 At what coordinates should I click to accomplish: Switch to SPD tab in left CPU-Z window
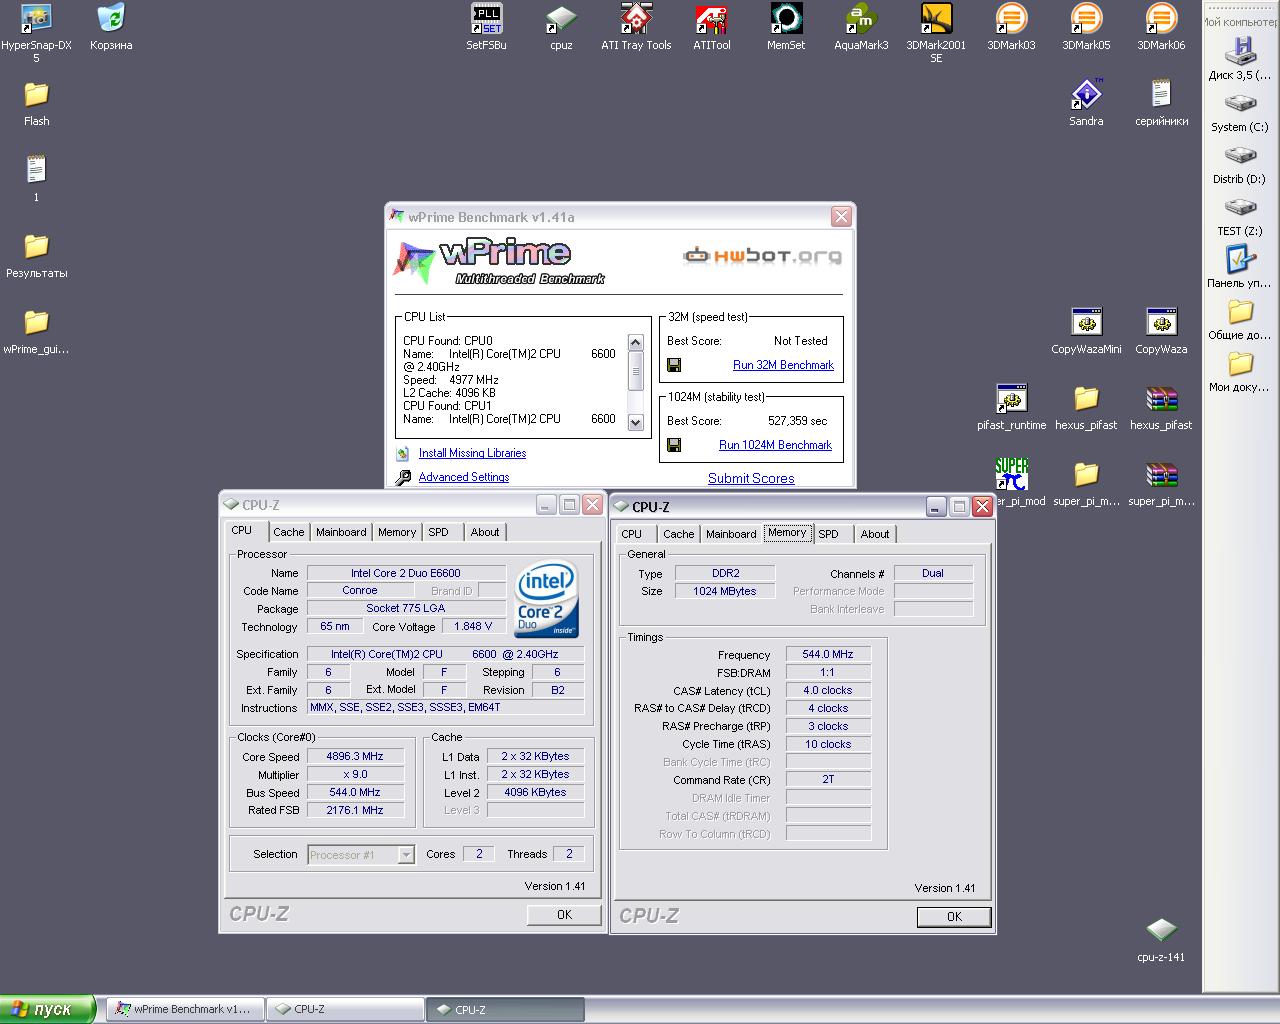click(439, 532)
